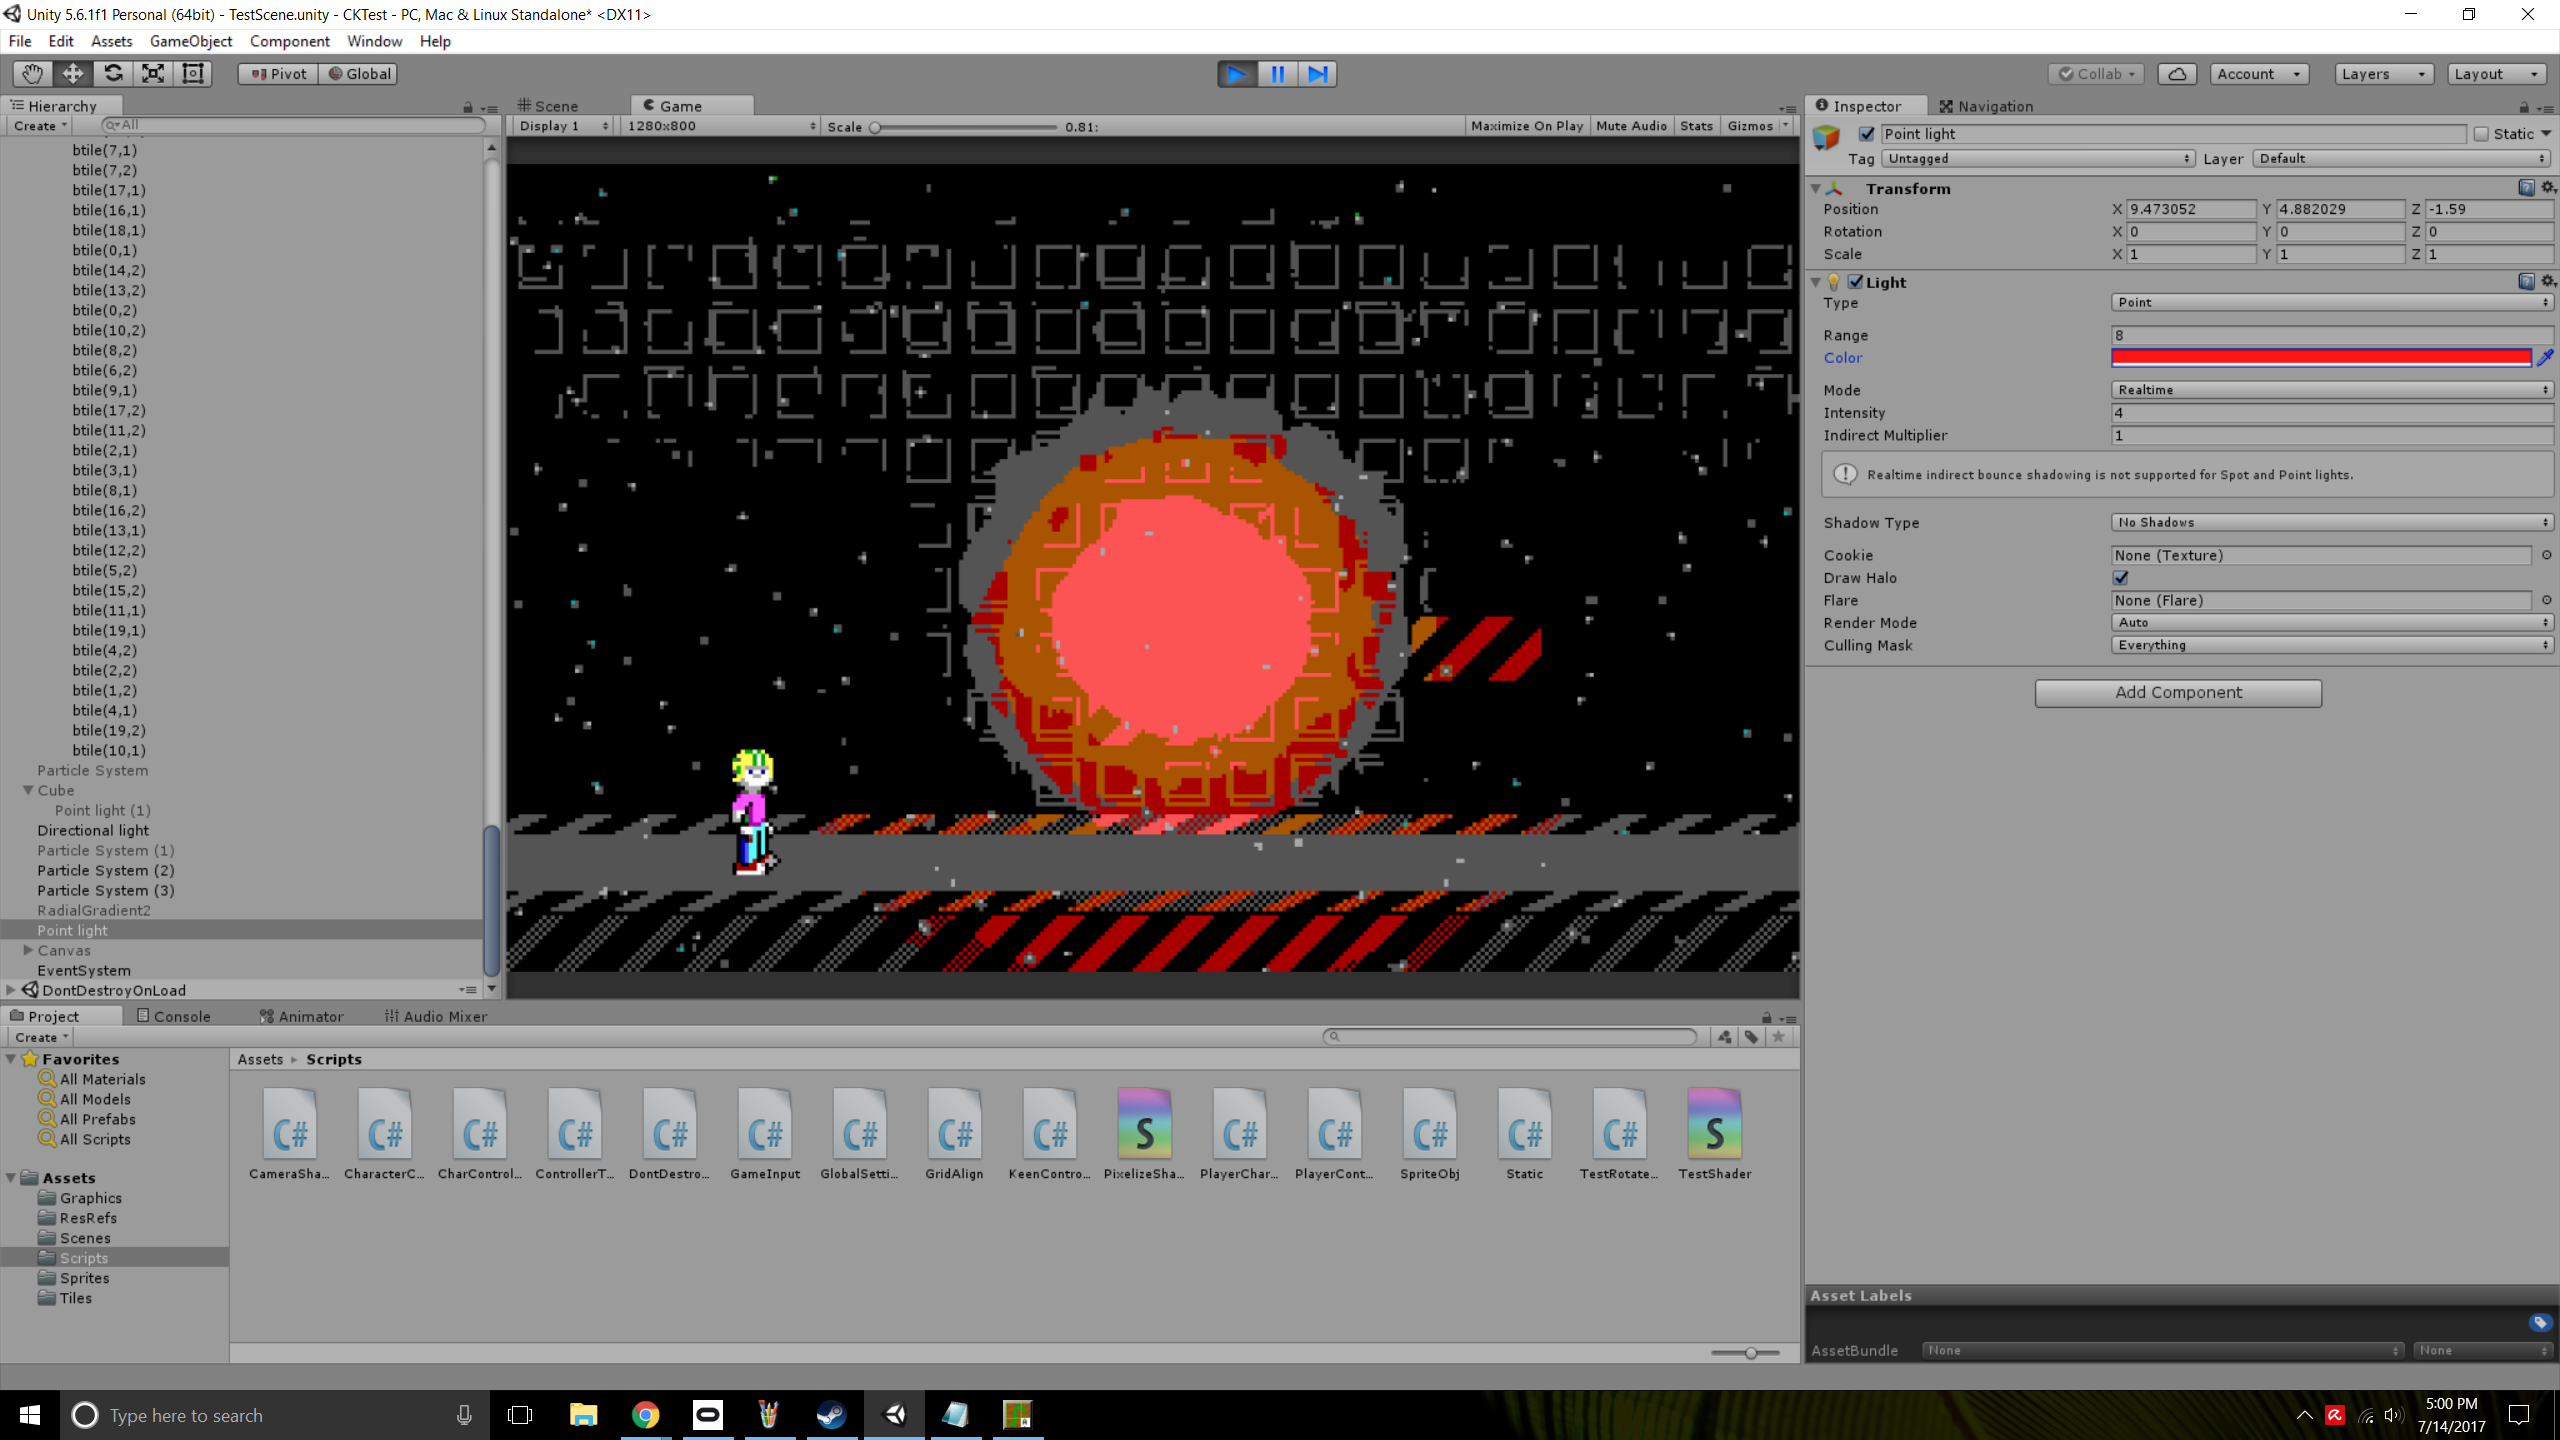Select the PixelizeSha shader asset
The height and width of the screenshot is (1440, 2560).
(x=1145, y=1134)
